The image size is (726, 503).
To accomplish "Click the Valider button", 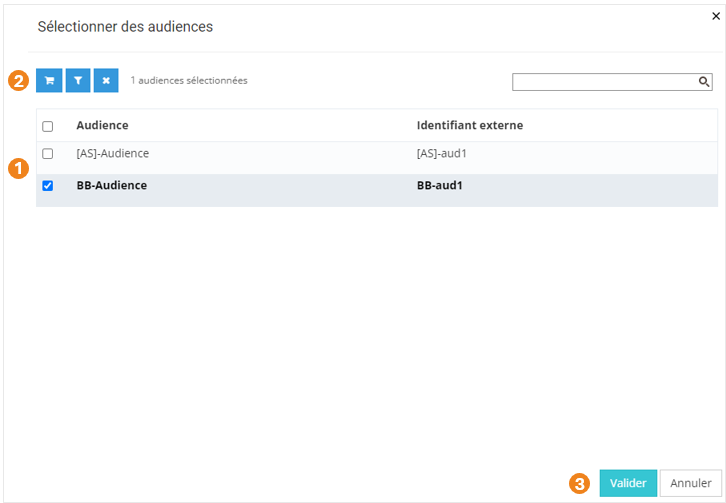I will pyautogui.click(x=628, y=483).
